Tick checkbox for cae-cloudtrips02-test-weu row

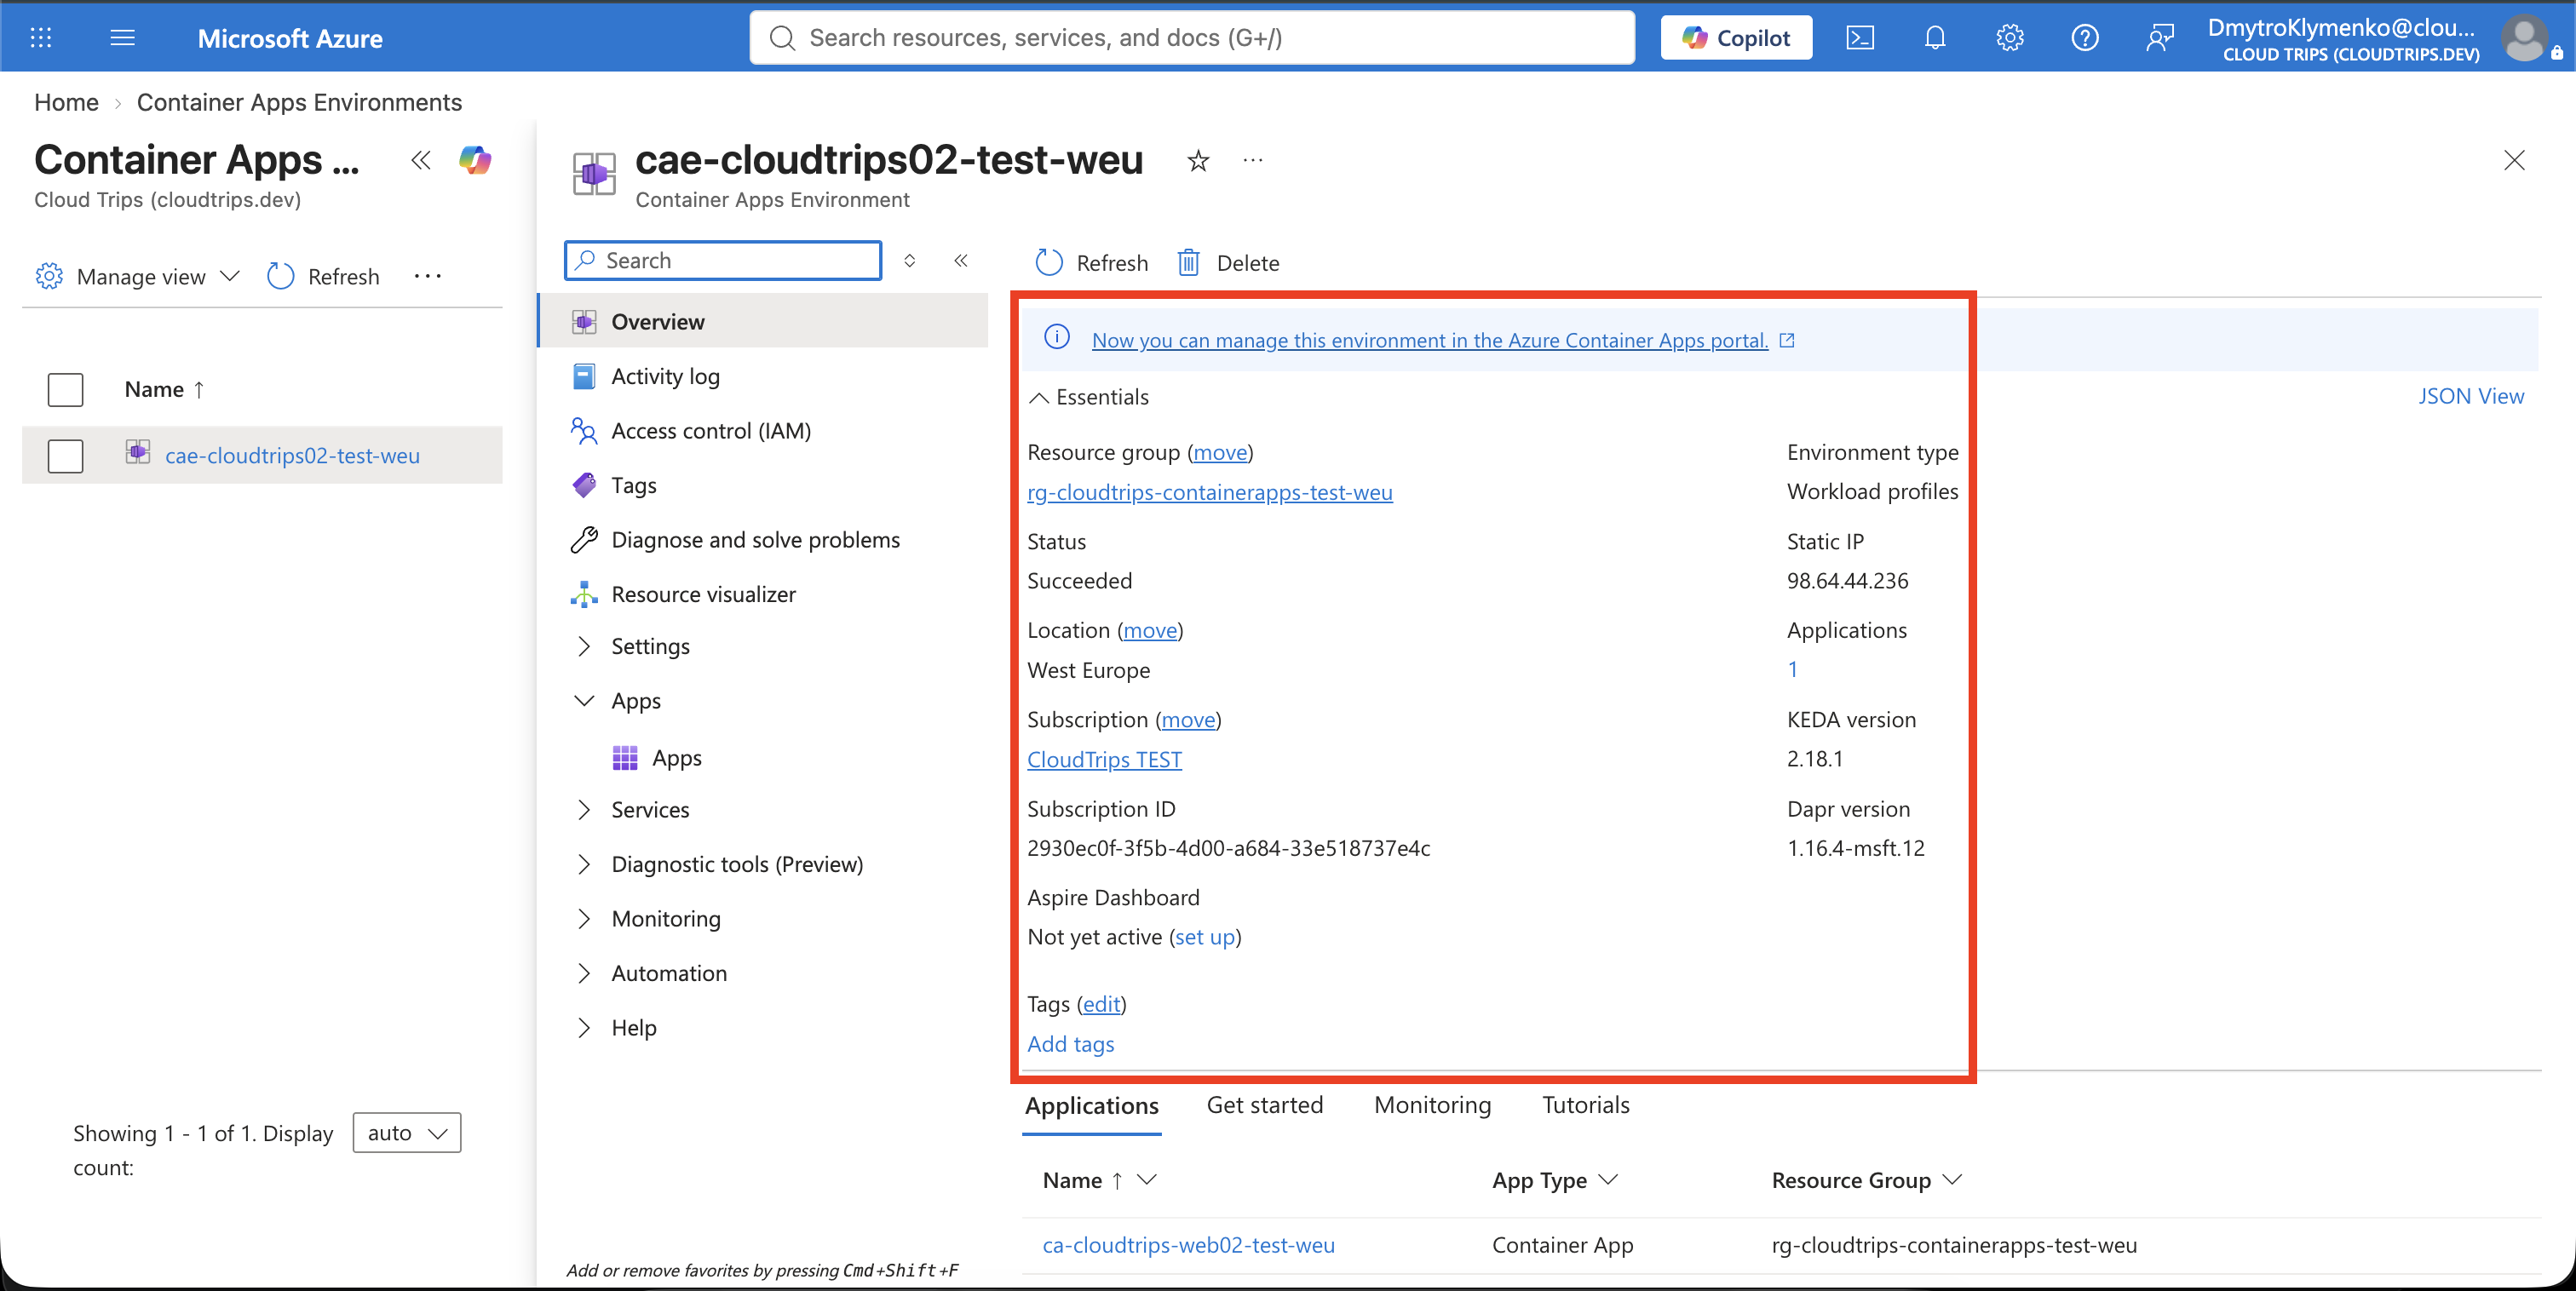pyautogui.click(x=66, y=456)
